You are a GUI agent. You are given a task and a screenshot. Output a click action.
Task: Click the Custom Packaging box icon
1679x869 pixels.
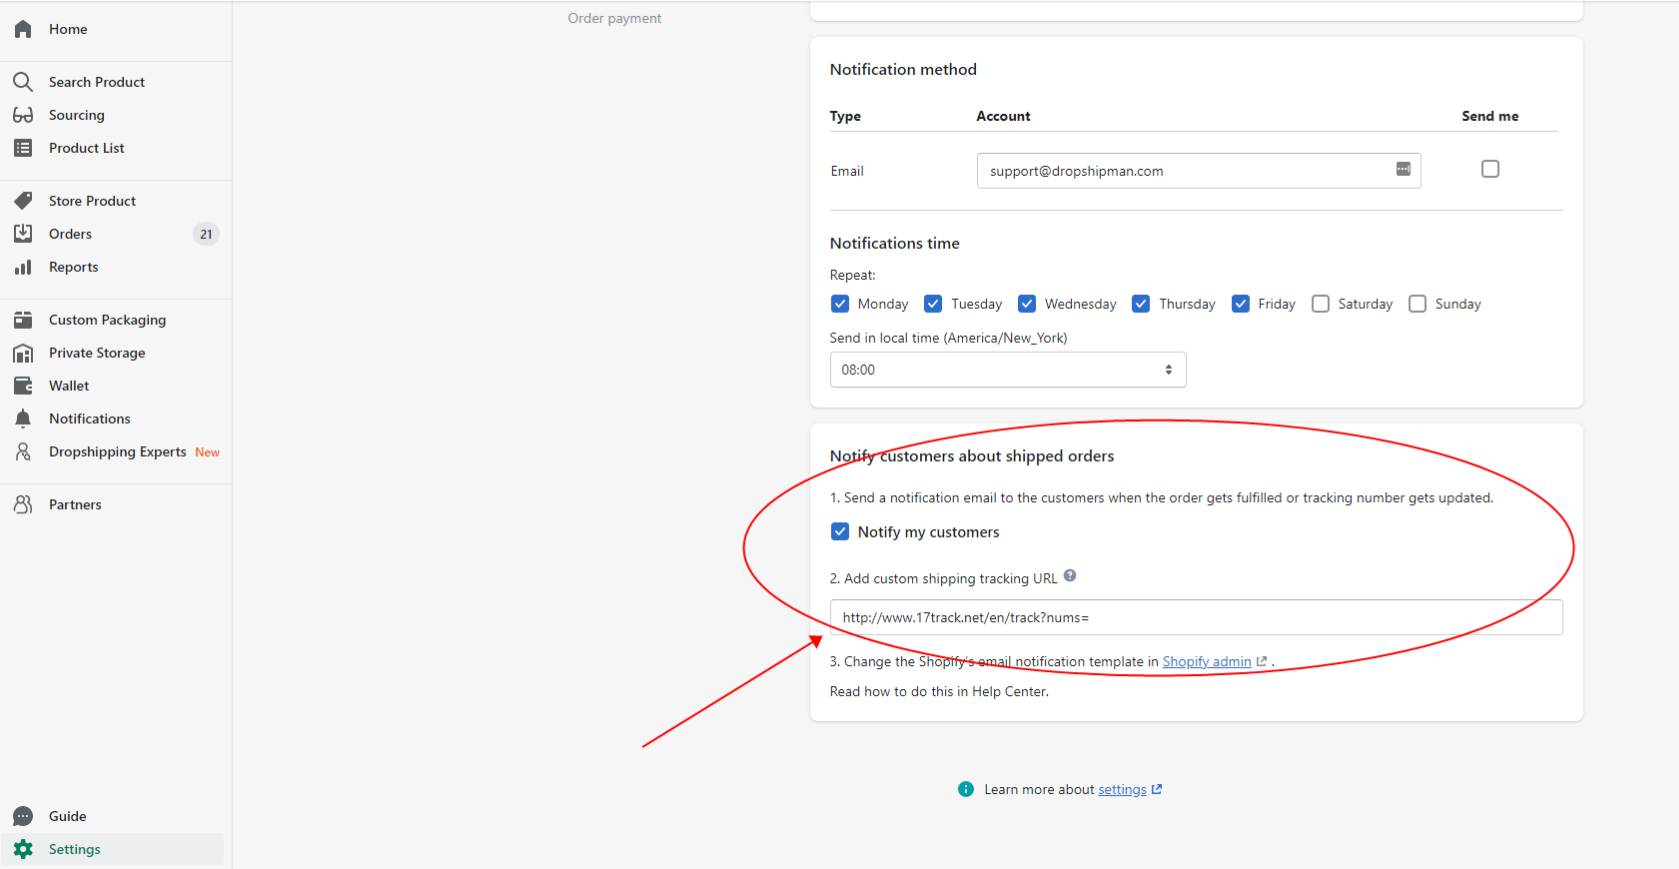23,320
